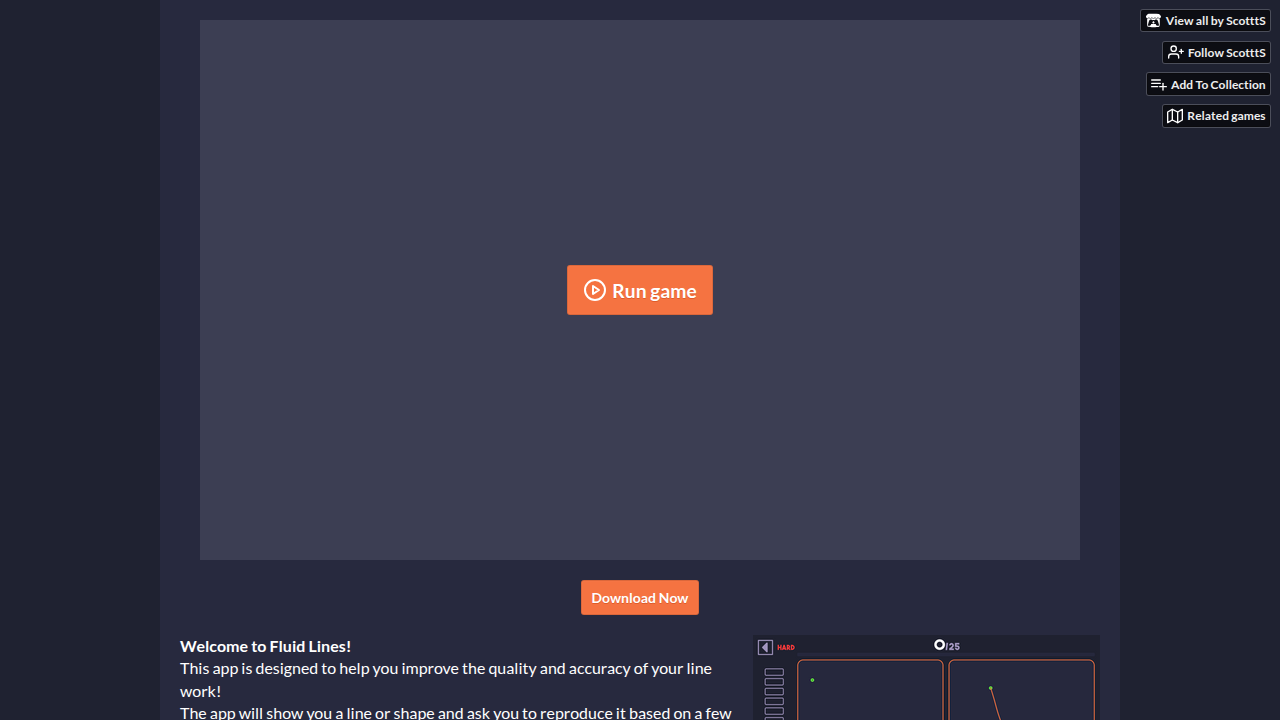Click the itch.io store icon by View all
Screen dimensions: 1280x720
click(x=1153, y=21)
